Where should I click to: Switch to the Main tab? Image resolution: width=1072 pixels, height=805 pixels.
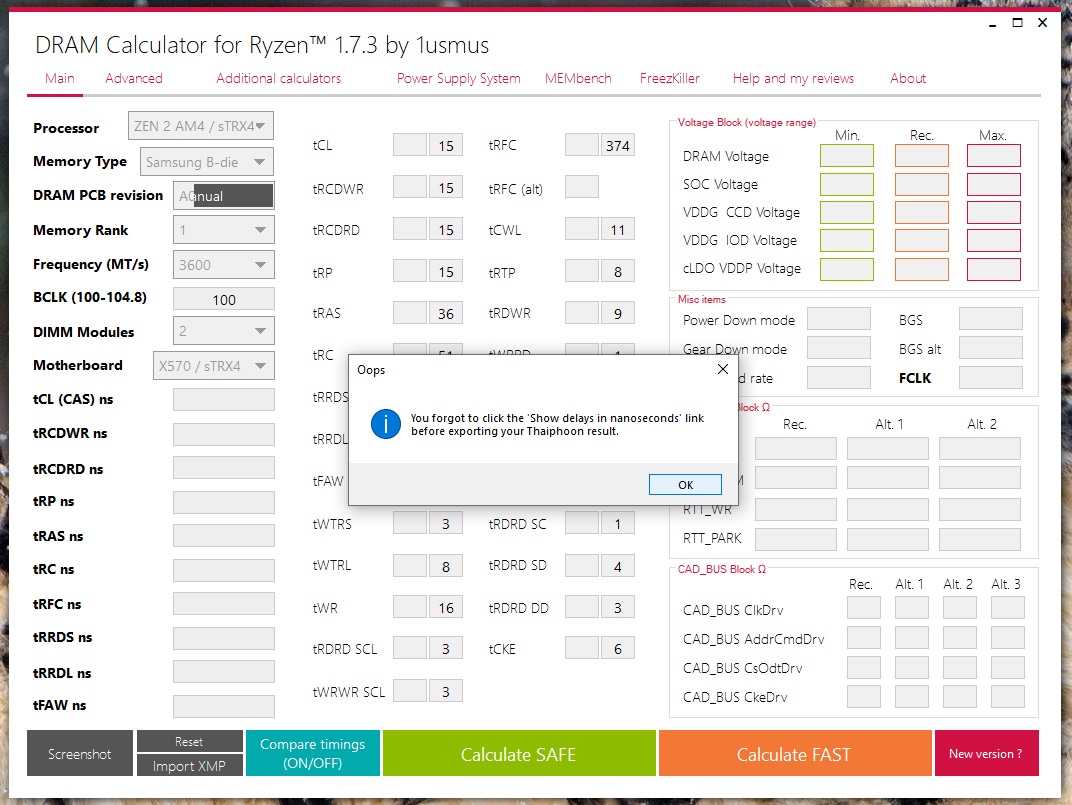(x=59, y=78)
